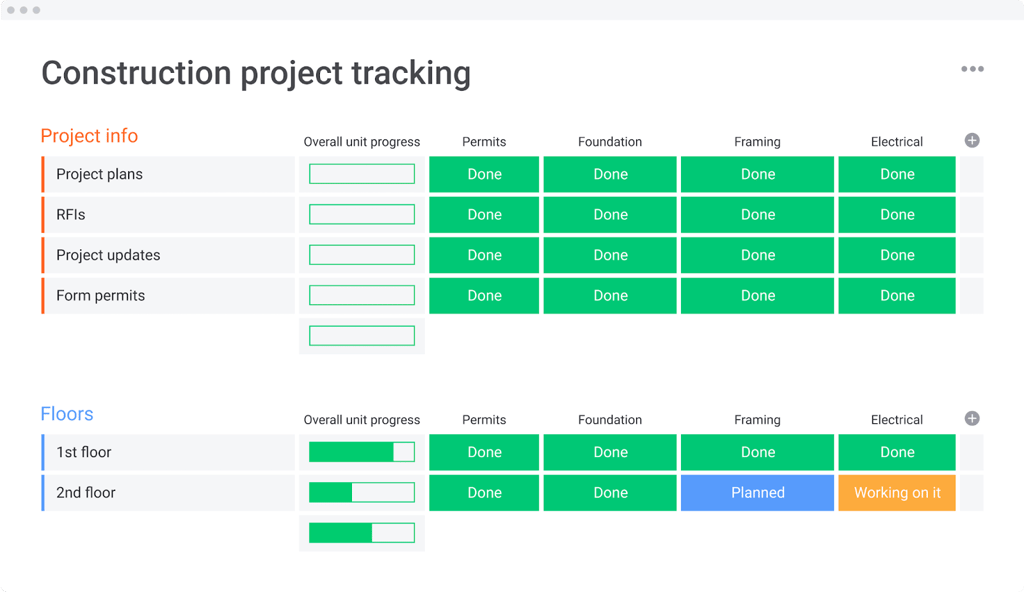Collapse the Project info group
Viewport: 1024px width, 592px height.
point(89,136)
